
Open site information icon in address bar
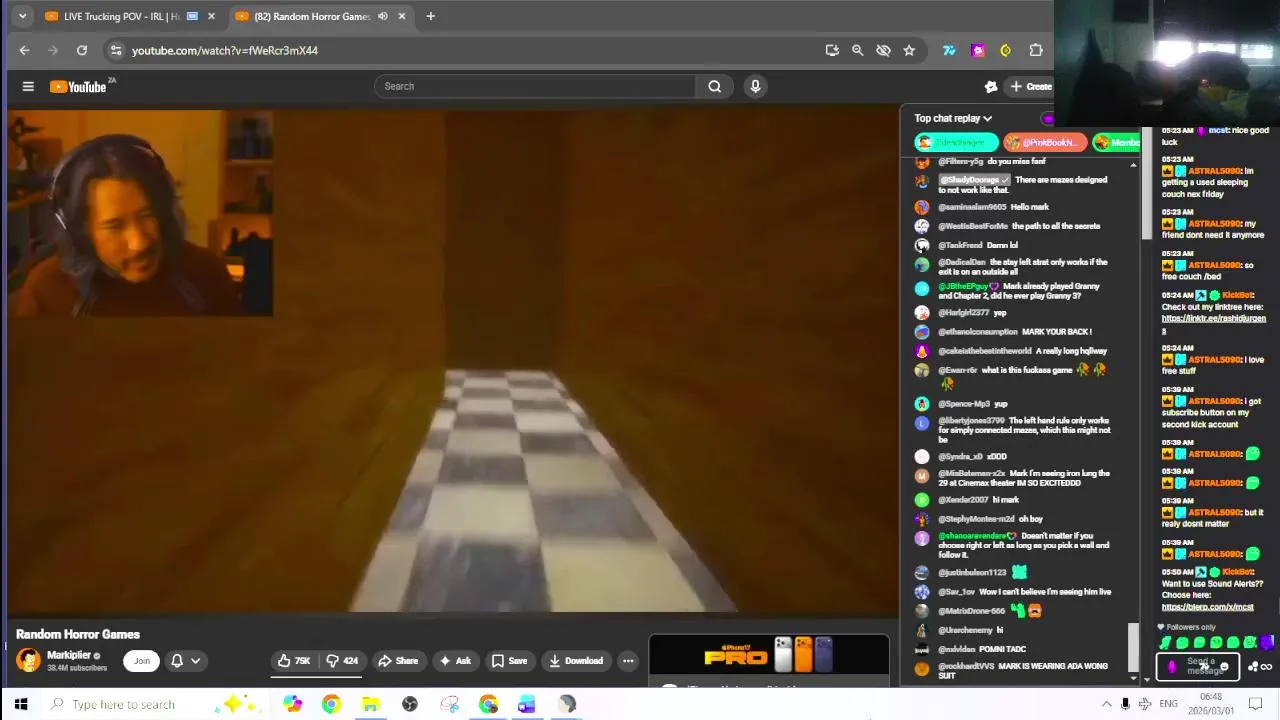click(x=116, y=50)
